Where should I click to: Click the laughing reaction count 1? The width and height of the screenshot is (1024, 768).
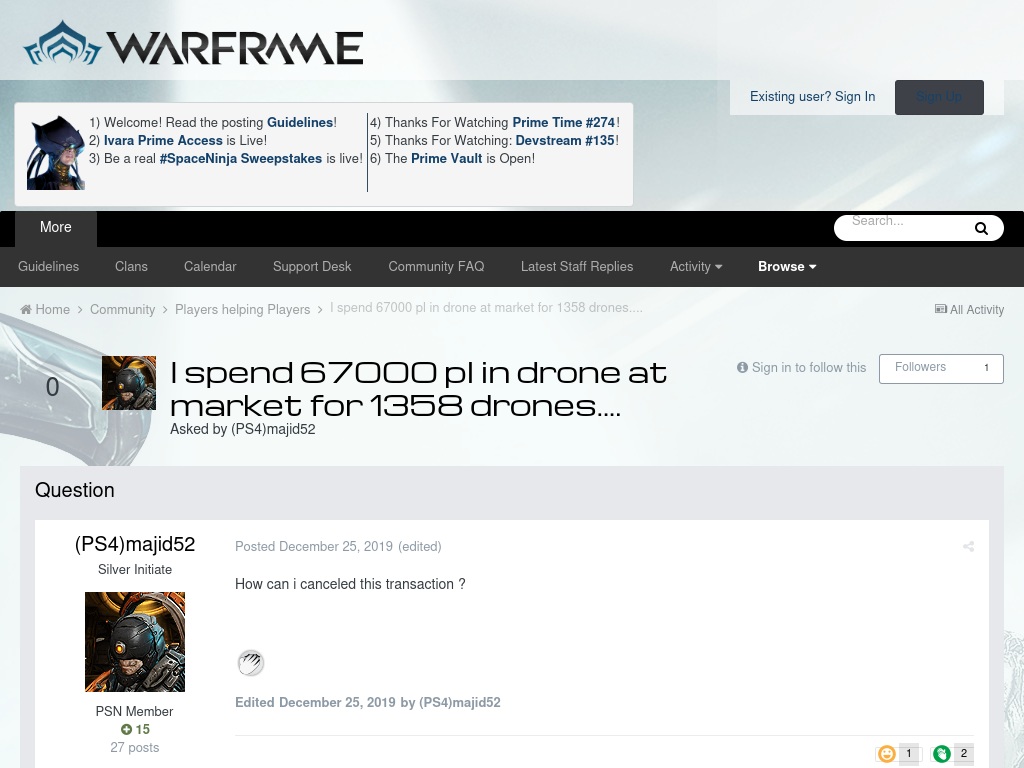coord(908,754)
